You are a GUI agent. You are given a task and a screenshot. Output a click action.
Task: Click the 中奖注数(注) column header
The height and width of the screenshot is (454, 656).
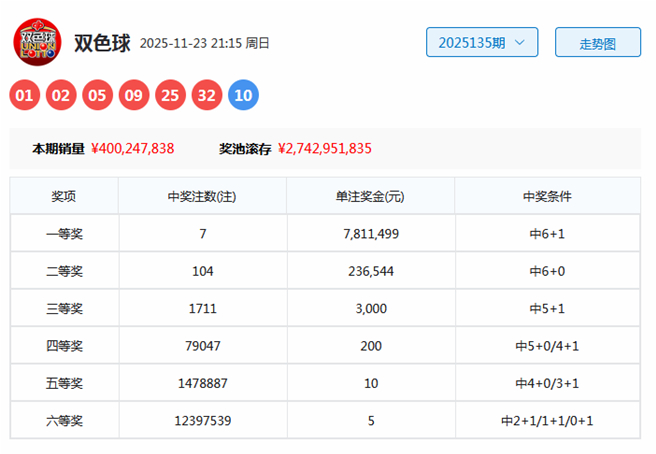pyautogui.click(x=202, y=196)
